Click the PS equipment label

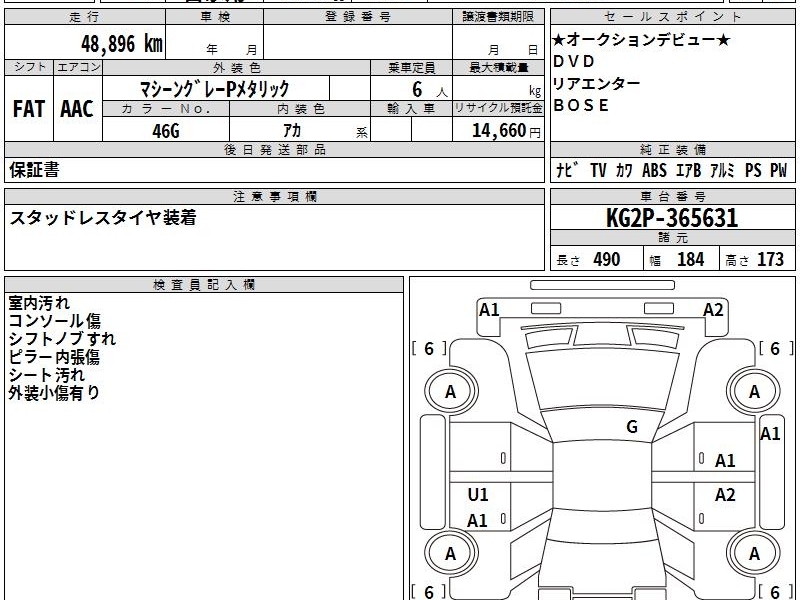(753, 170)
